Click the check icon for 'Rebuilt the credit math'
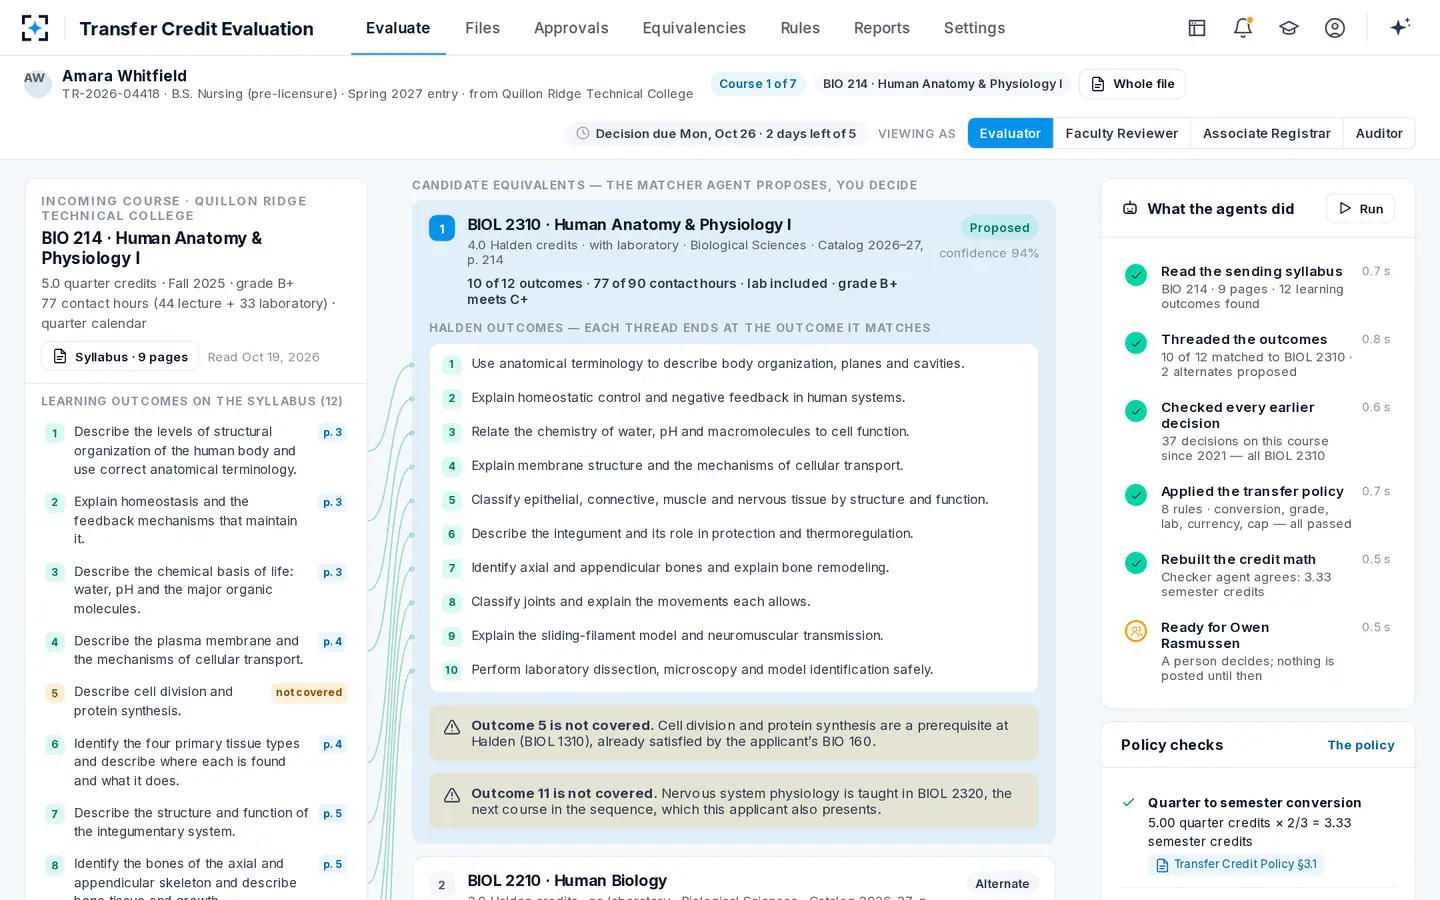This screenshot has width=1440, height=900. [1136, 563]
